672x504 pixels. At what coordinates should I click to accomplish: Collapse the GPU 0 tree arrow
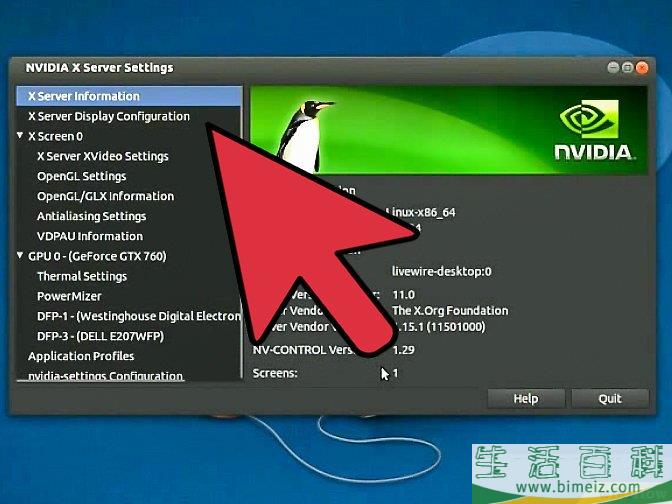pyautogui.click(x=20, y=255)
